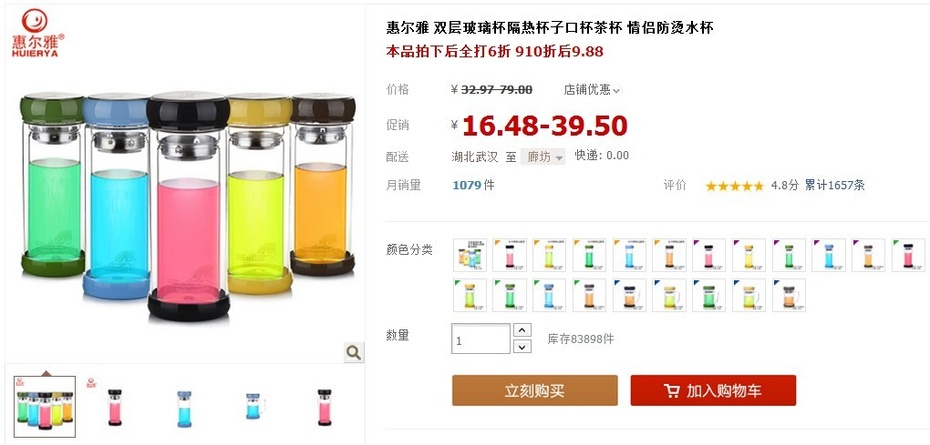
Task: Select the first multi-cup color option swatch
Action: click(x=470, y=255)
